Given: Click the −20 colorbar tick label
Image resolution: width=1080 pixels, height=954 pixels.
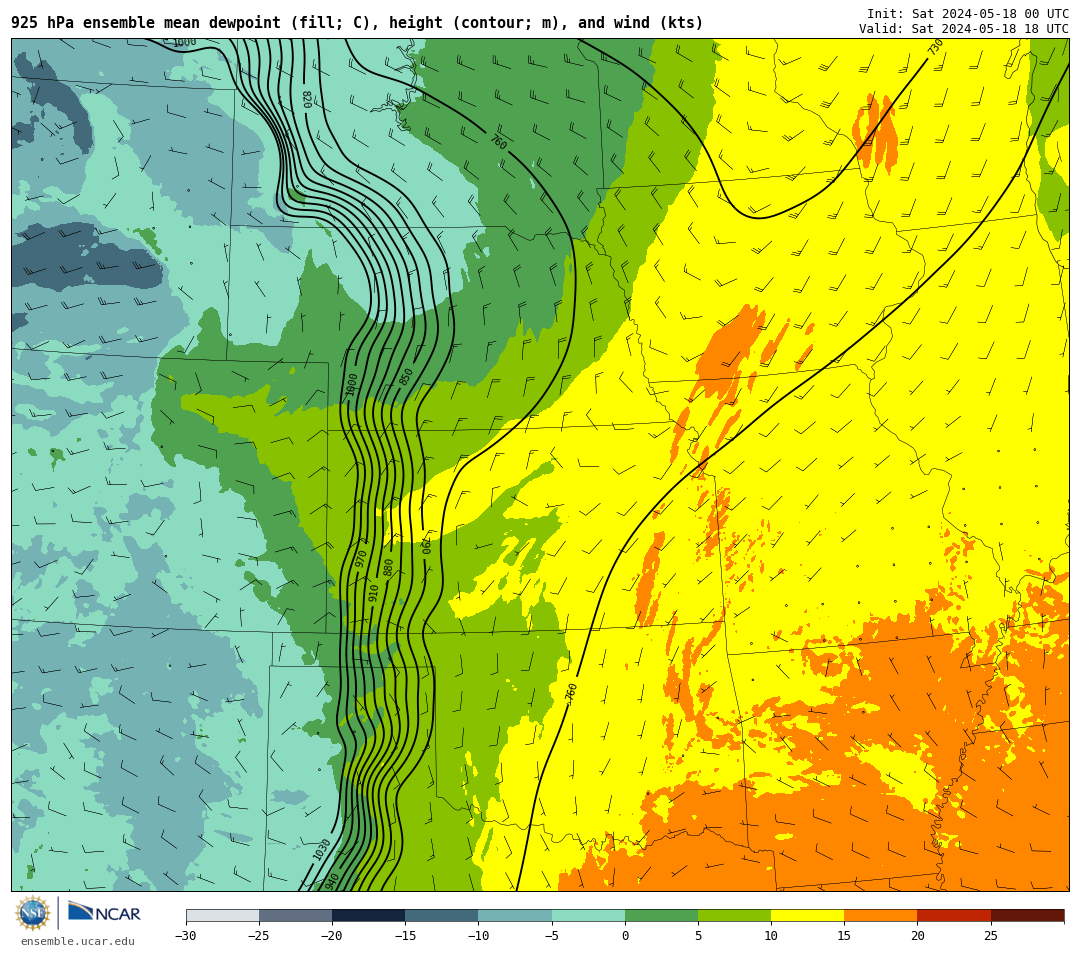Looking at the screenshot, I should [x=332, y=935].
